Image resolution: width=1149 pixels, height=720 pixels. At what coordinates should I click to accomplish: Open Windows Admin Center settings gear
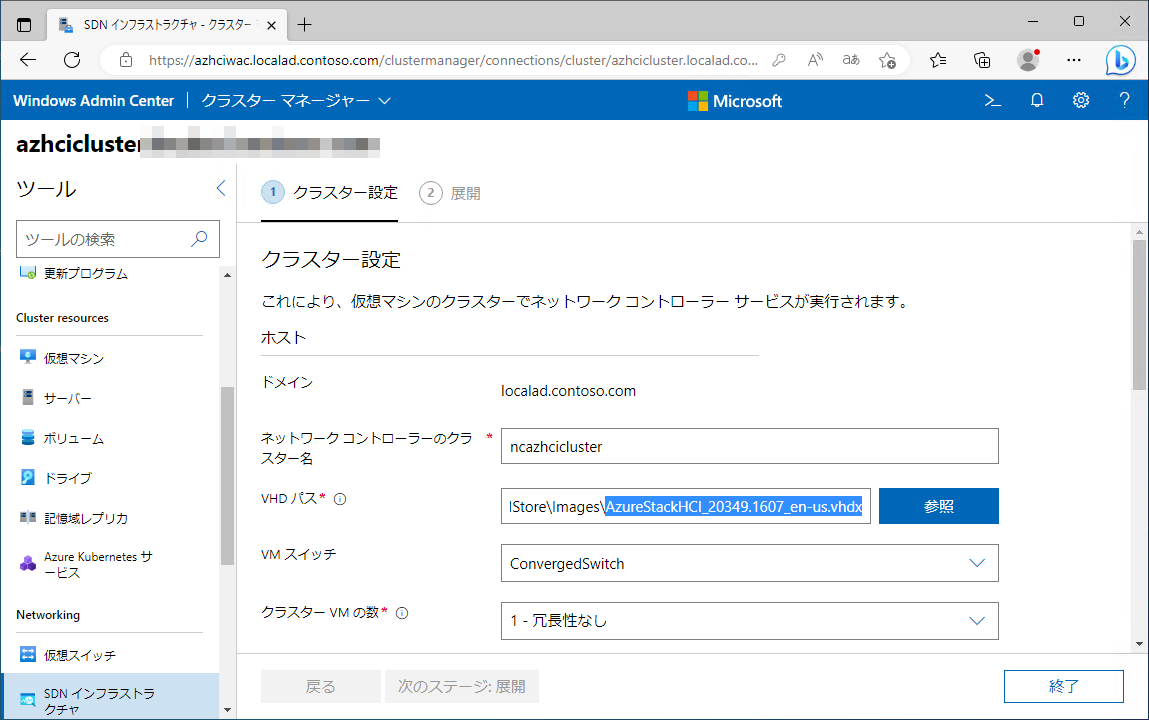point(1080,100)
